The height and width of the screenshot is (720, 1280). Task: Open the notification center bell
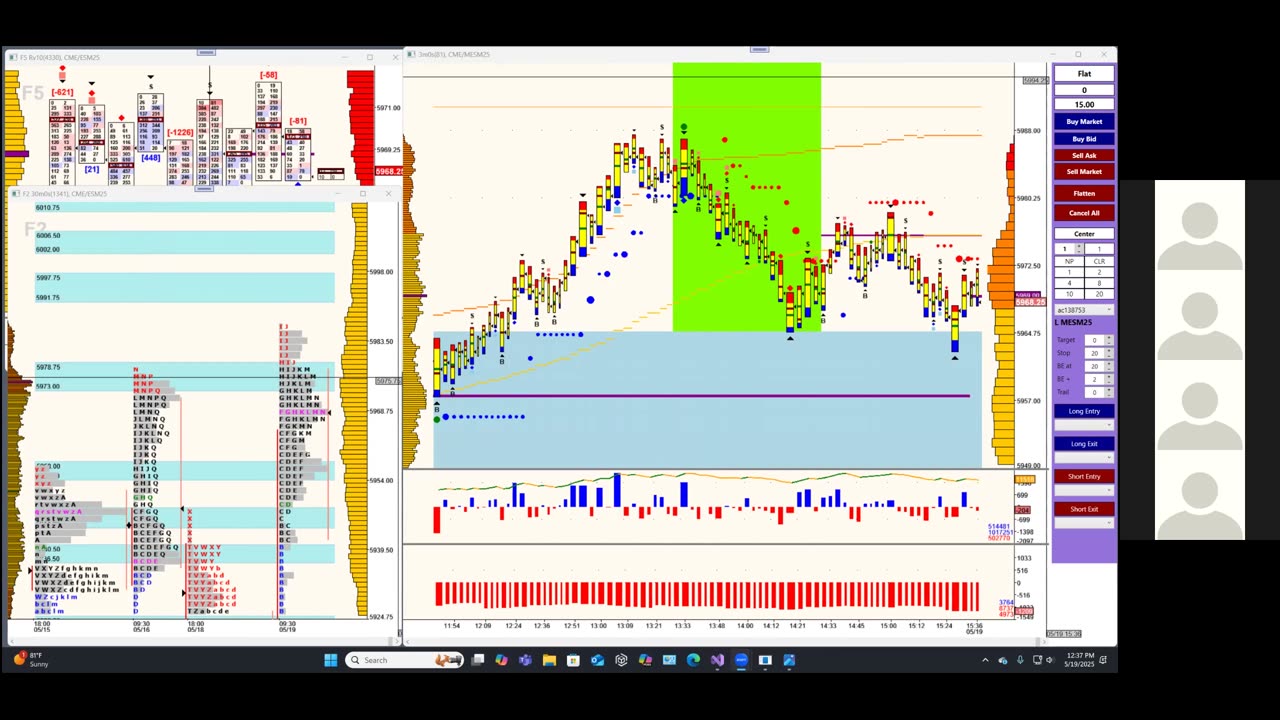tap(1103, 660)
